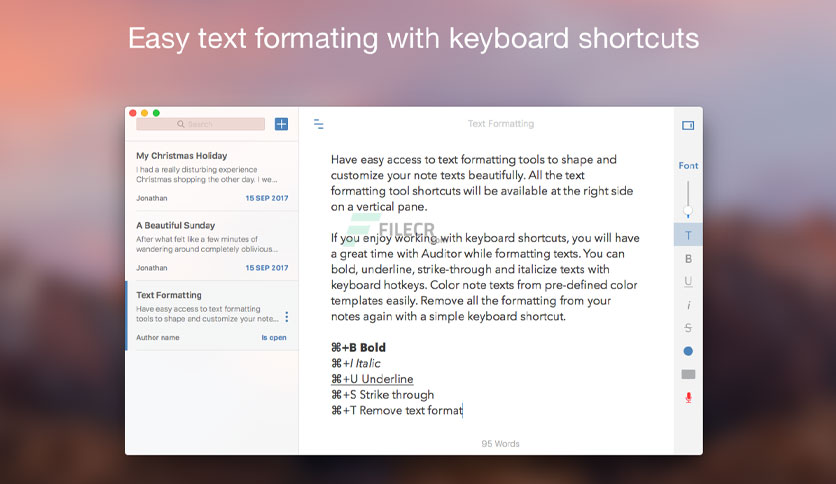
Task: Click the ⌘+U Underline line in note
Action: click(372, 379)
